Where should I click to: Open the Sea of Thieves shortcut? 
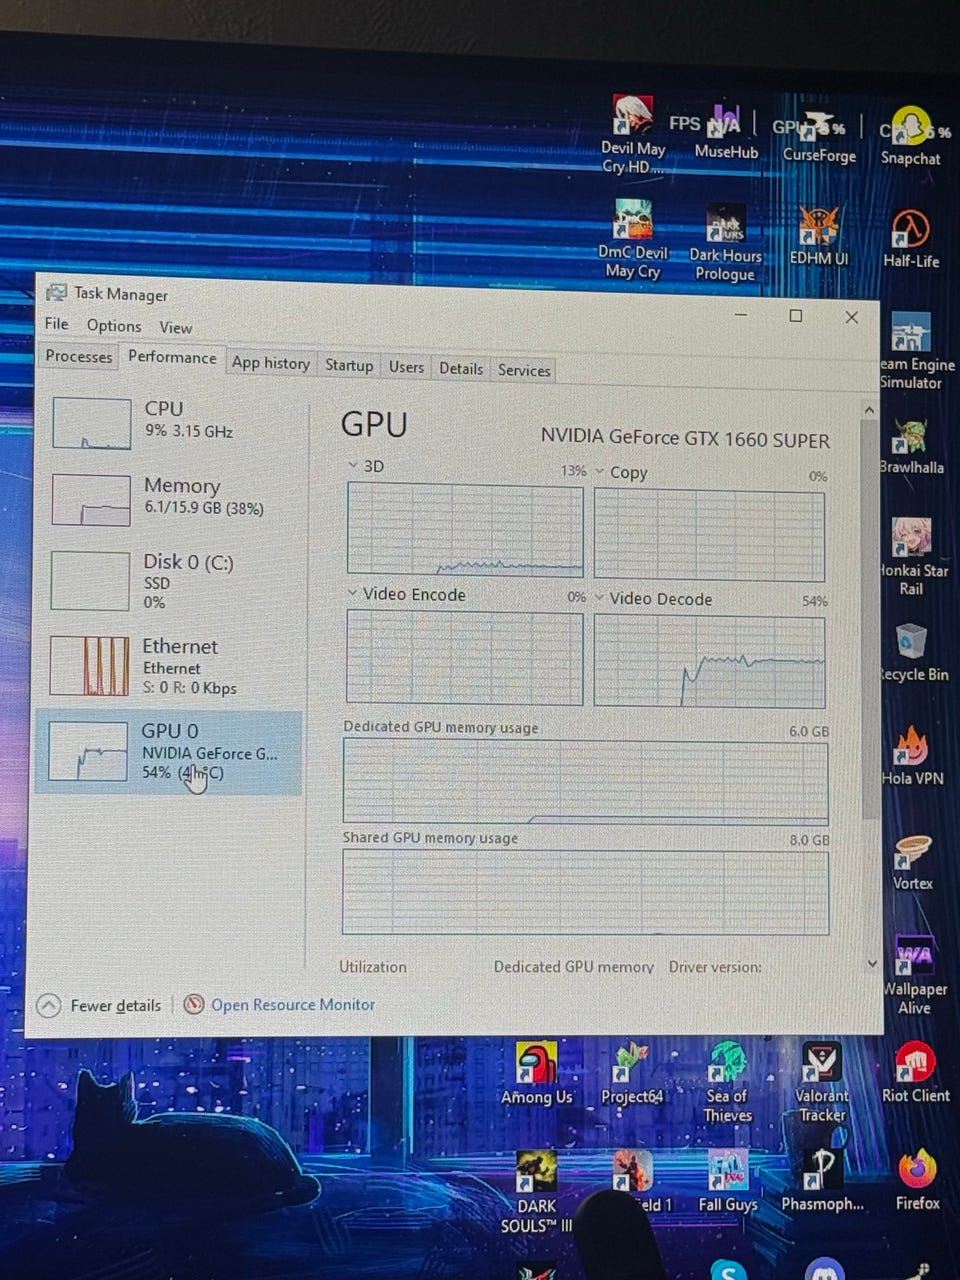727,1082
